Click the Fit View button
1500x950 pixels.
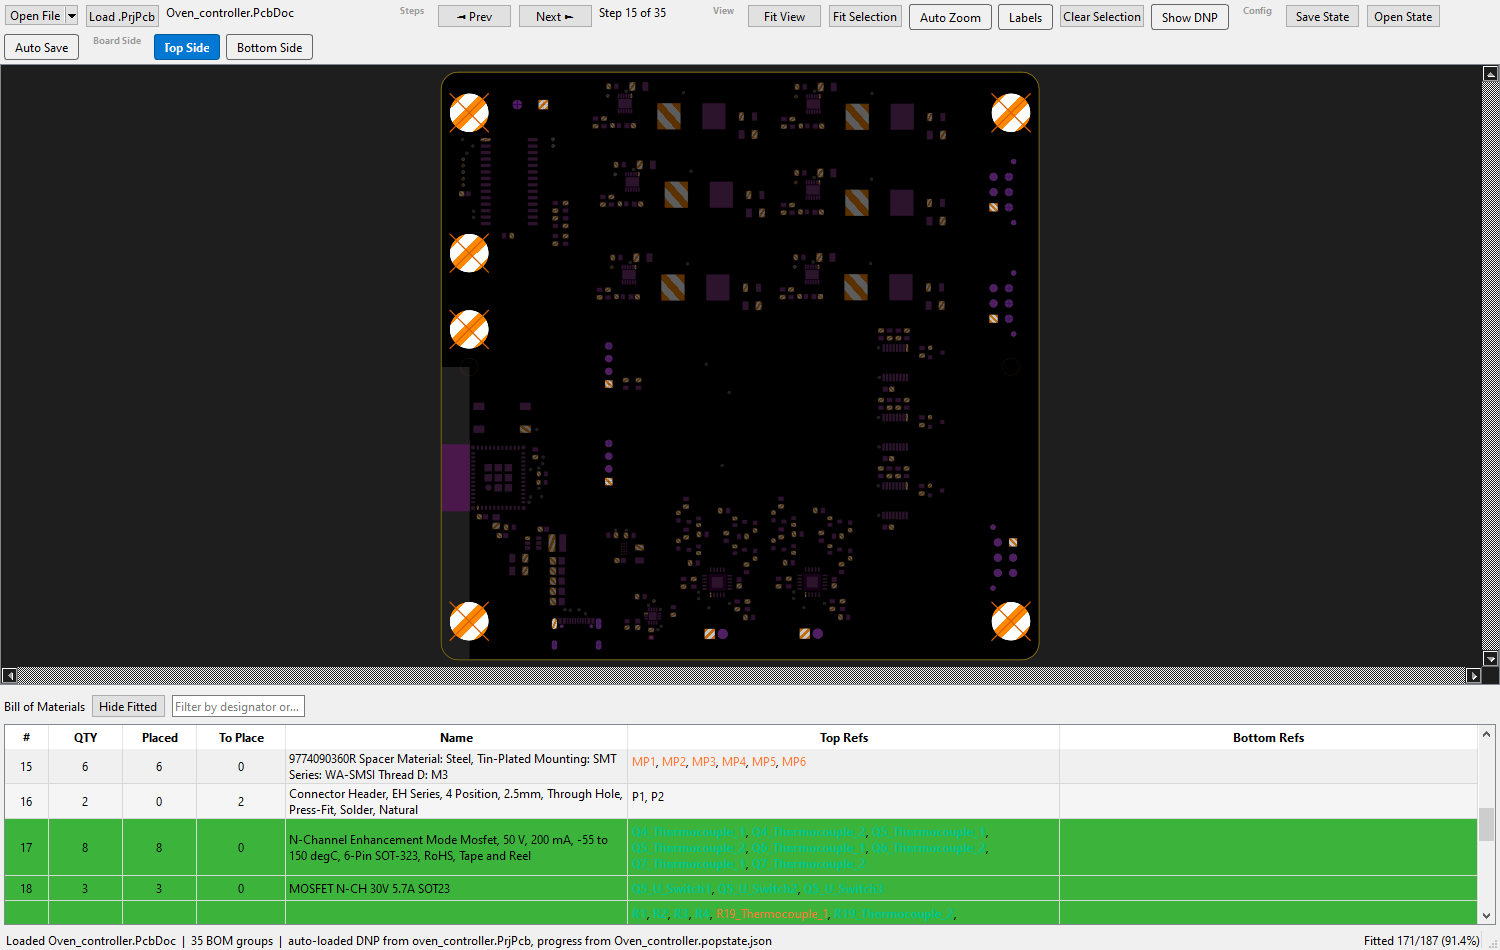[784, 16]
